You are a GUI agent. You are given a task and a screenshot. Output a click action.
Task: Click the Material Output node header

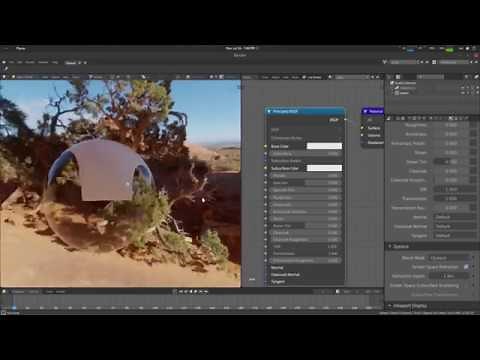pyautogui.click(x=373, y=111)
